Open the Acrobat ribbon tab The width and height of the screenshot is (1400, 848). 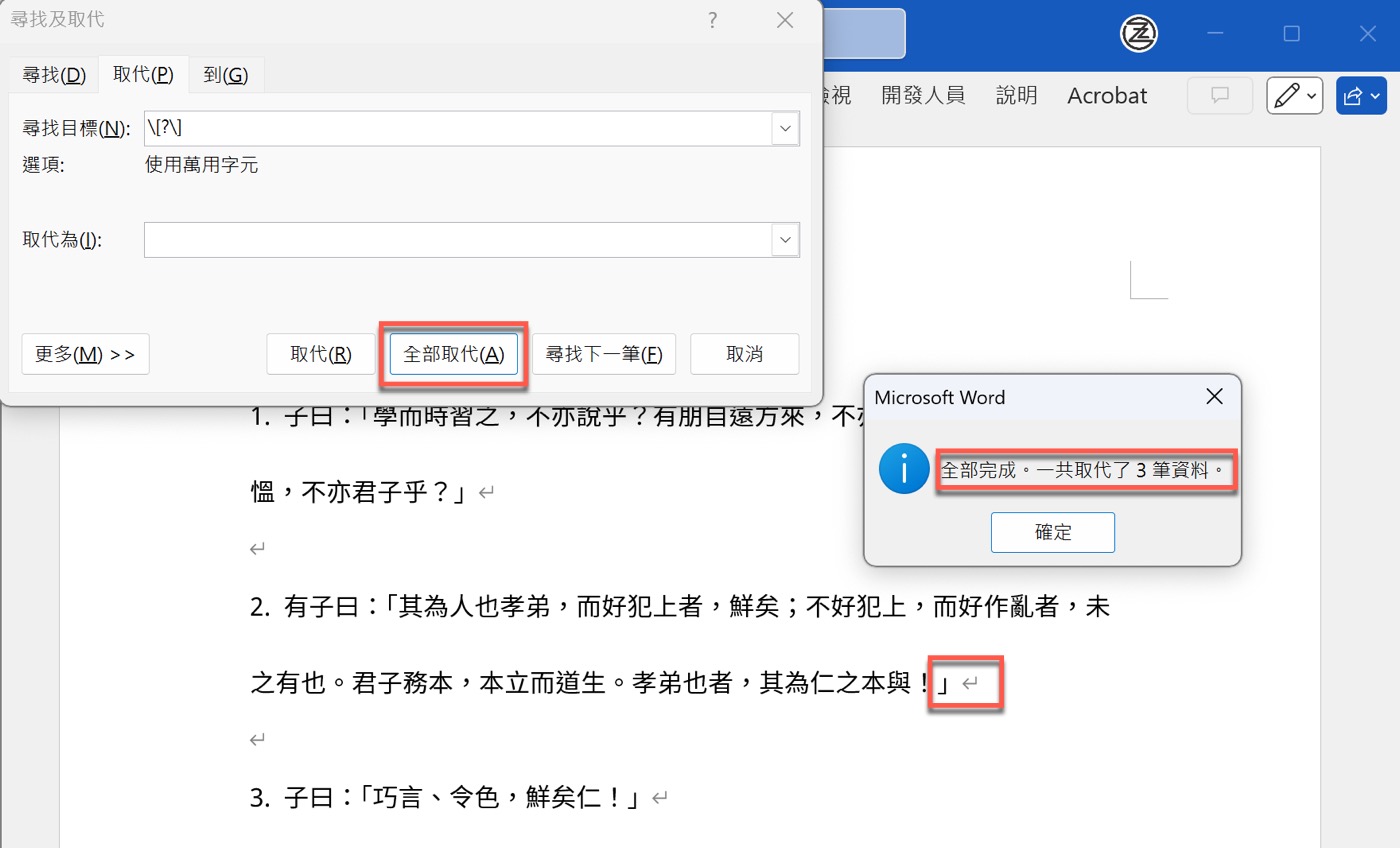click(1107, 95)
